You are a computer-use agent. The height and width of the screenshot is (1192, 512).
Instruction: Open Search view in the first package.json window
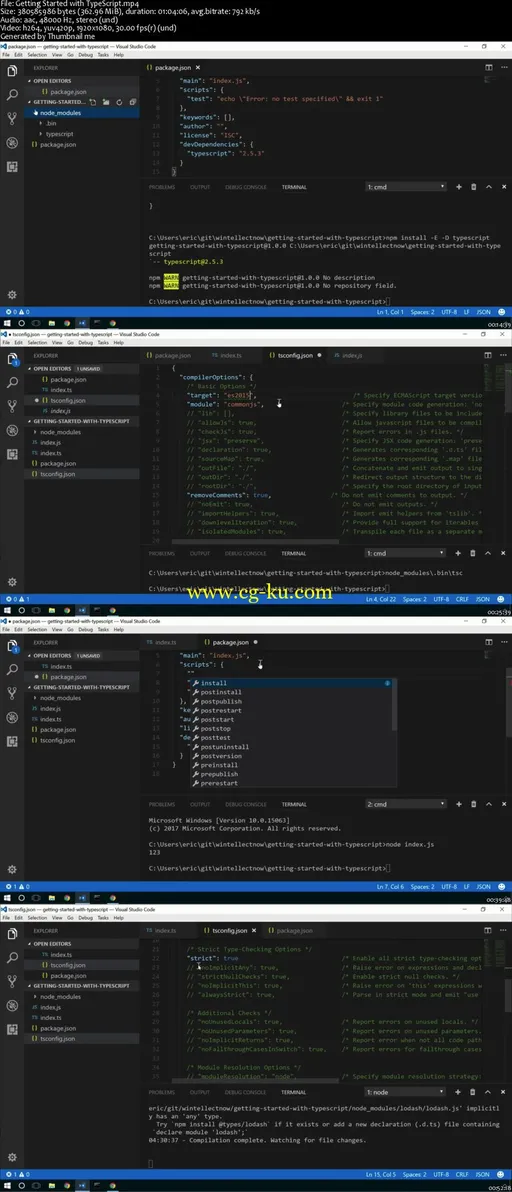[x=11, y=95]
